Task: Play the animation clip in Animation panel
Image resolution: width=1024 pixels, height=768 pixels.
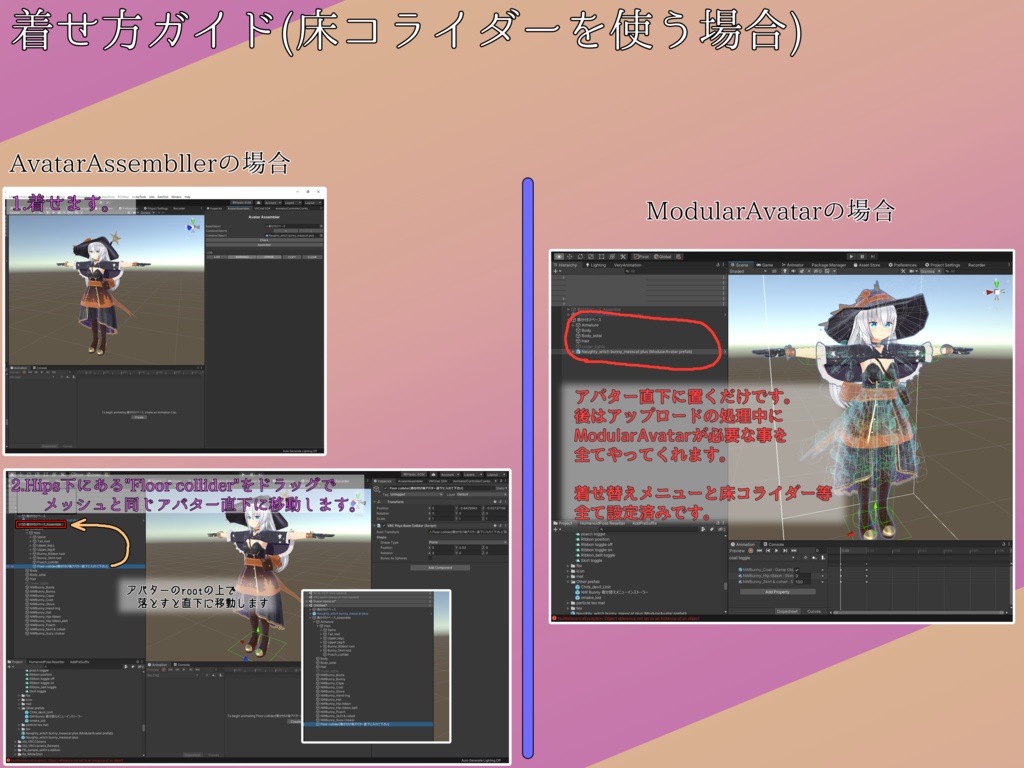Action: pos(776,551)
